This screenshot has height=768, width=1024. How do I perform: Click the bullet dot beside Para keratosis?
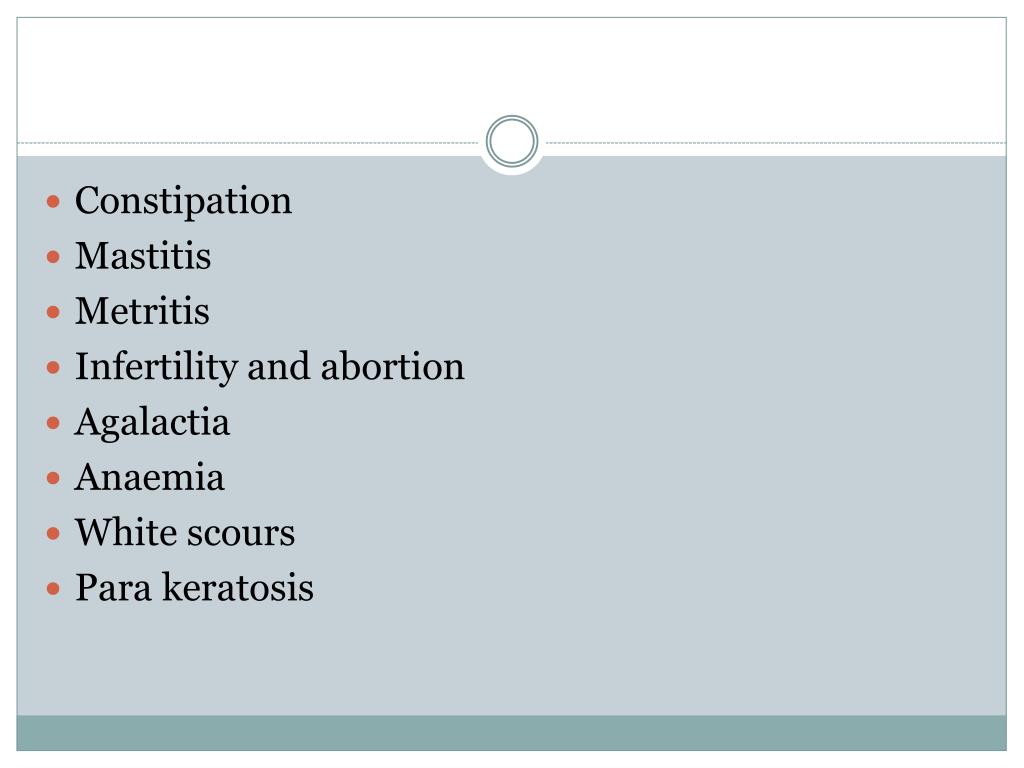[54, 588]
